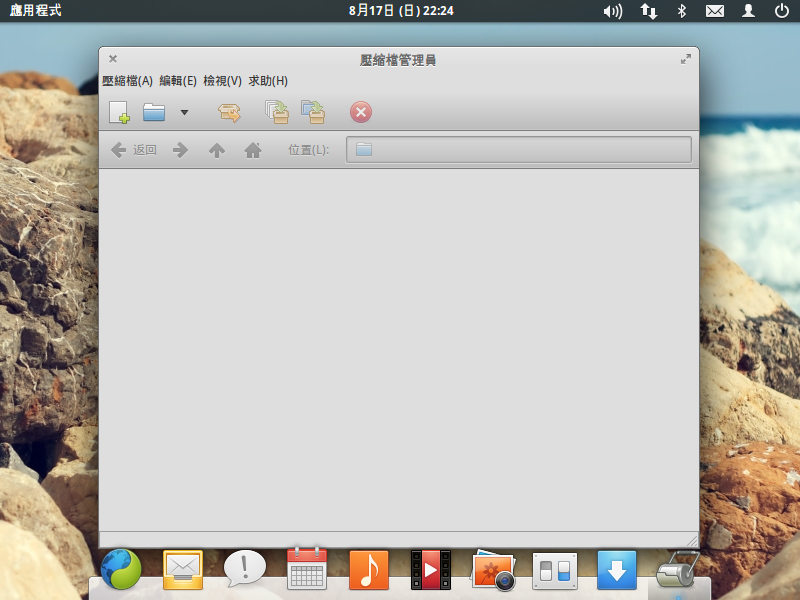Open the 壓縮檔(A) menu
Viewport: 800px width, 600px height.
(128, 81)
